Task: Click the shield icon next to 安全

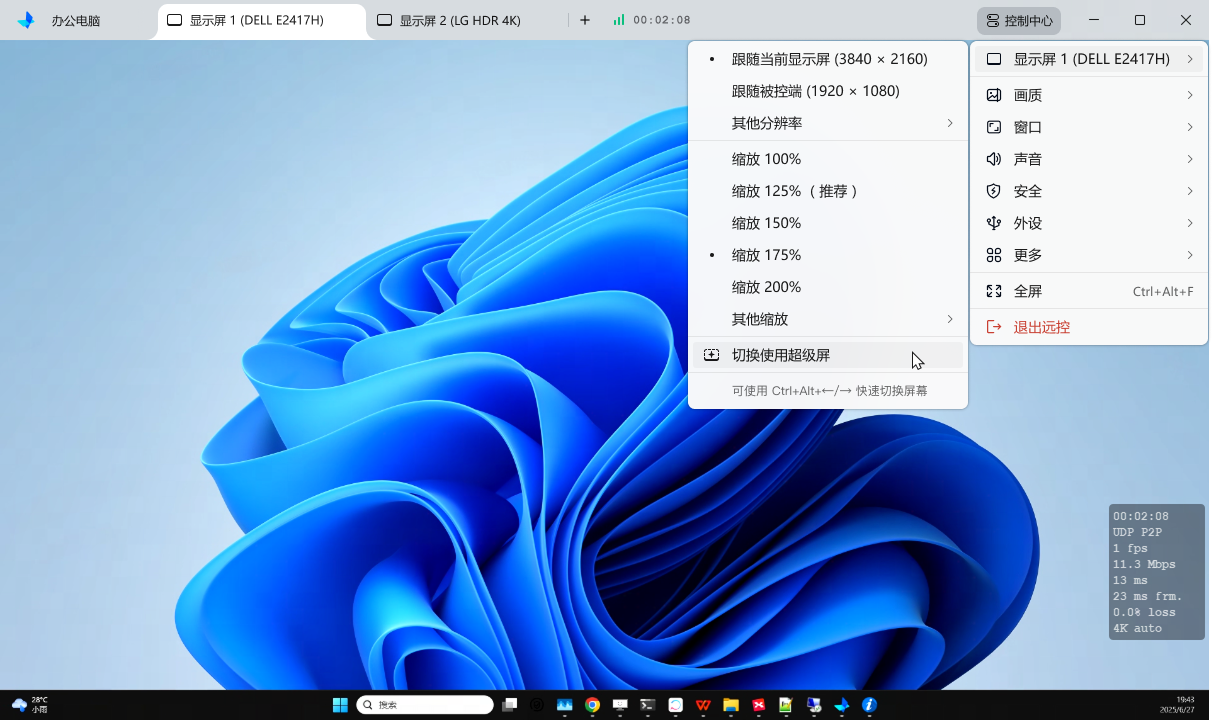Action: coord(993,191)
